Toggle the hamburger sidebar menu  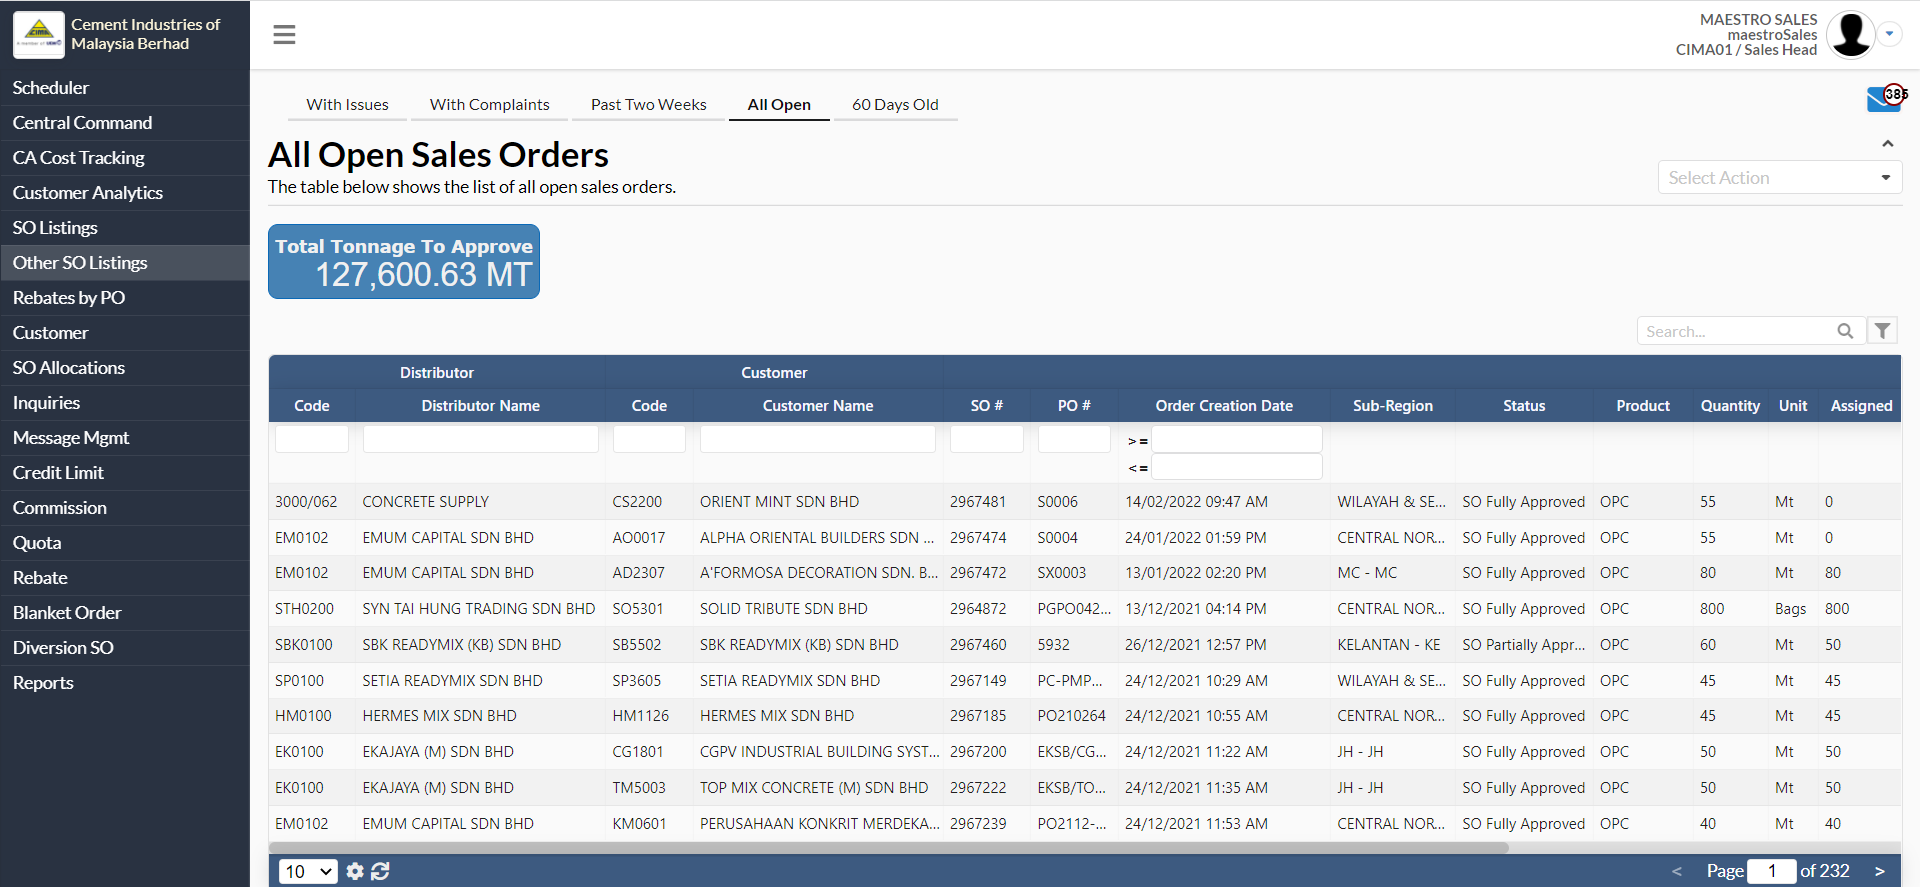284,35
